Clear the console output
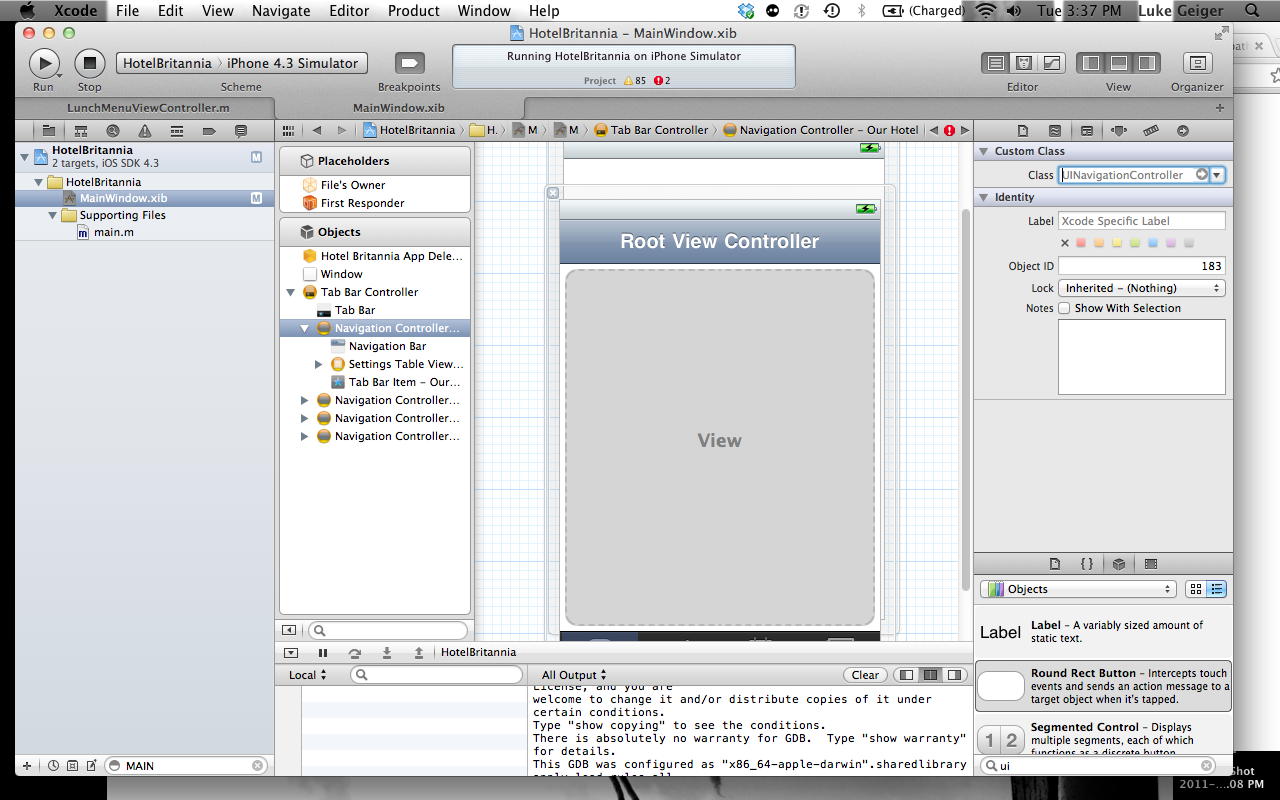Image resolution: width=1280 pixels, height=800 pixels. (x=866, y=675)
